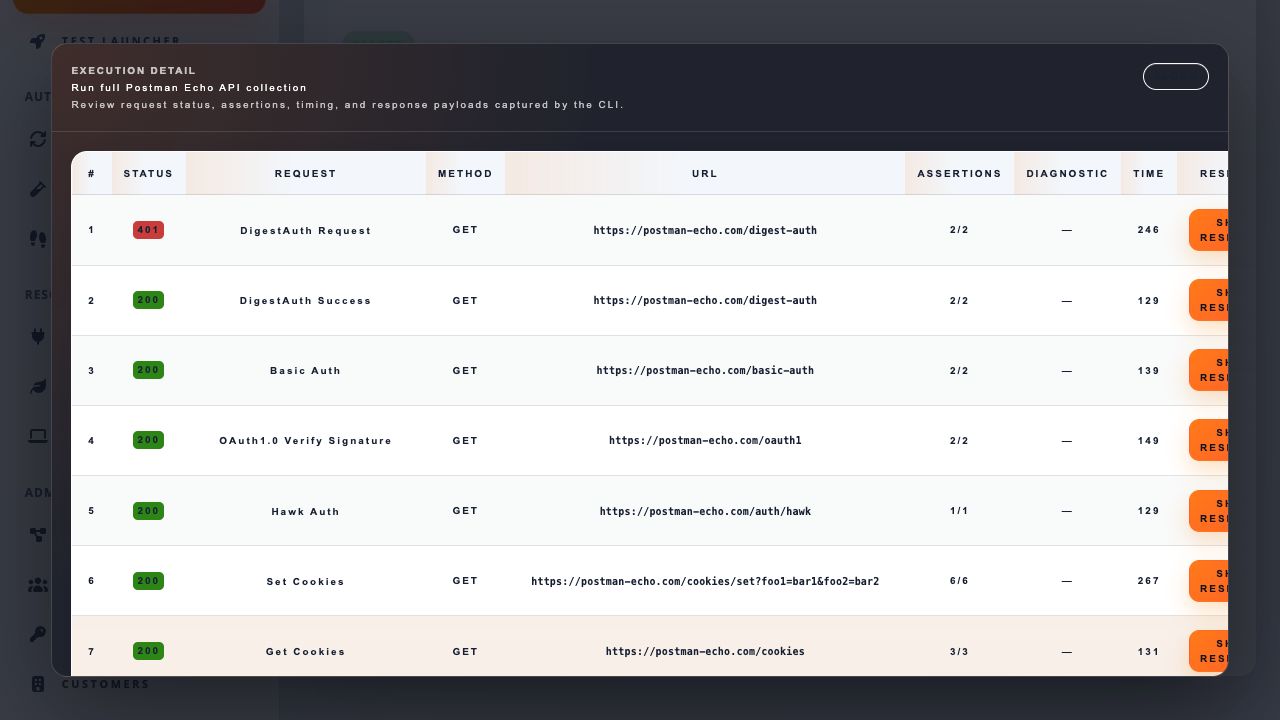
Task: Click the URL column header
Action: pos(705,173)
